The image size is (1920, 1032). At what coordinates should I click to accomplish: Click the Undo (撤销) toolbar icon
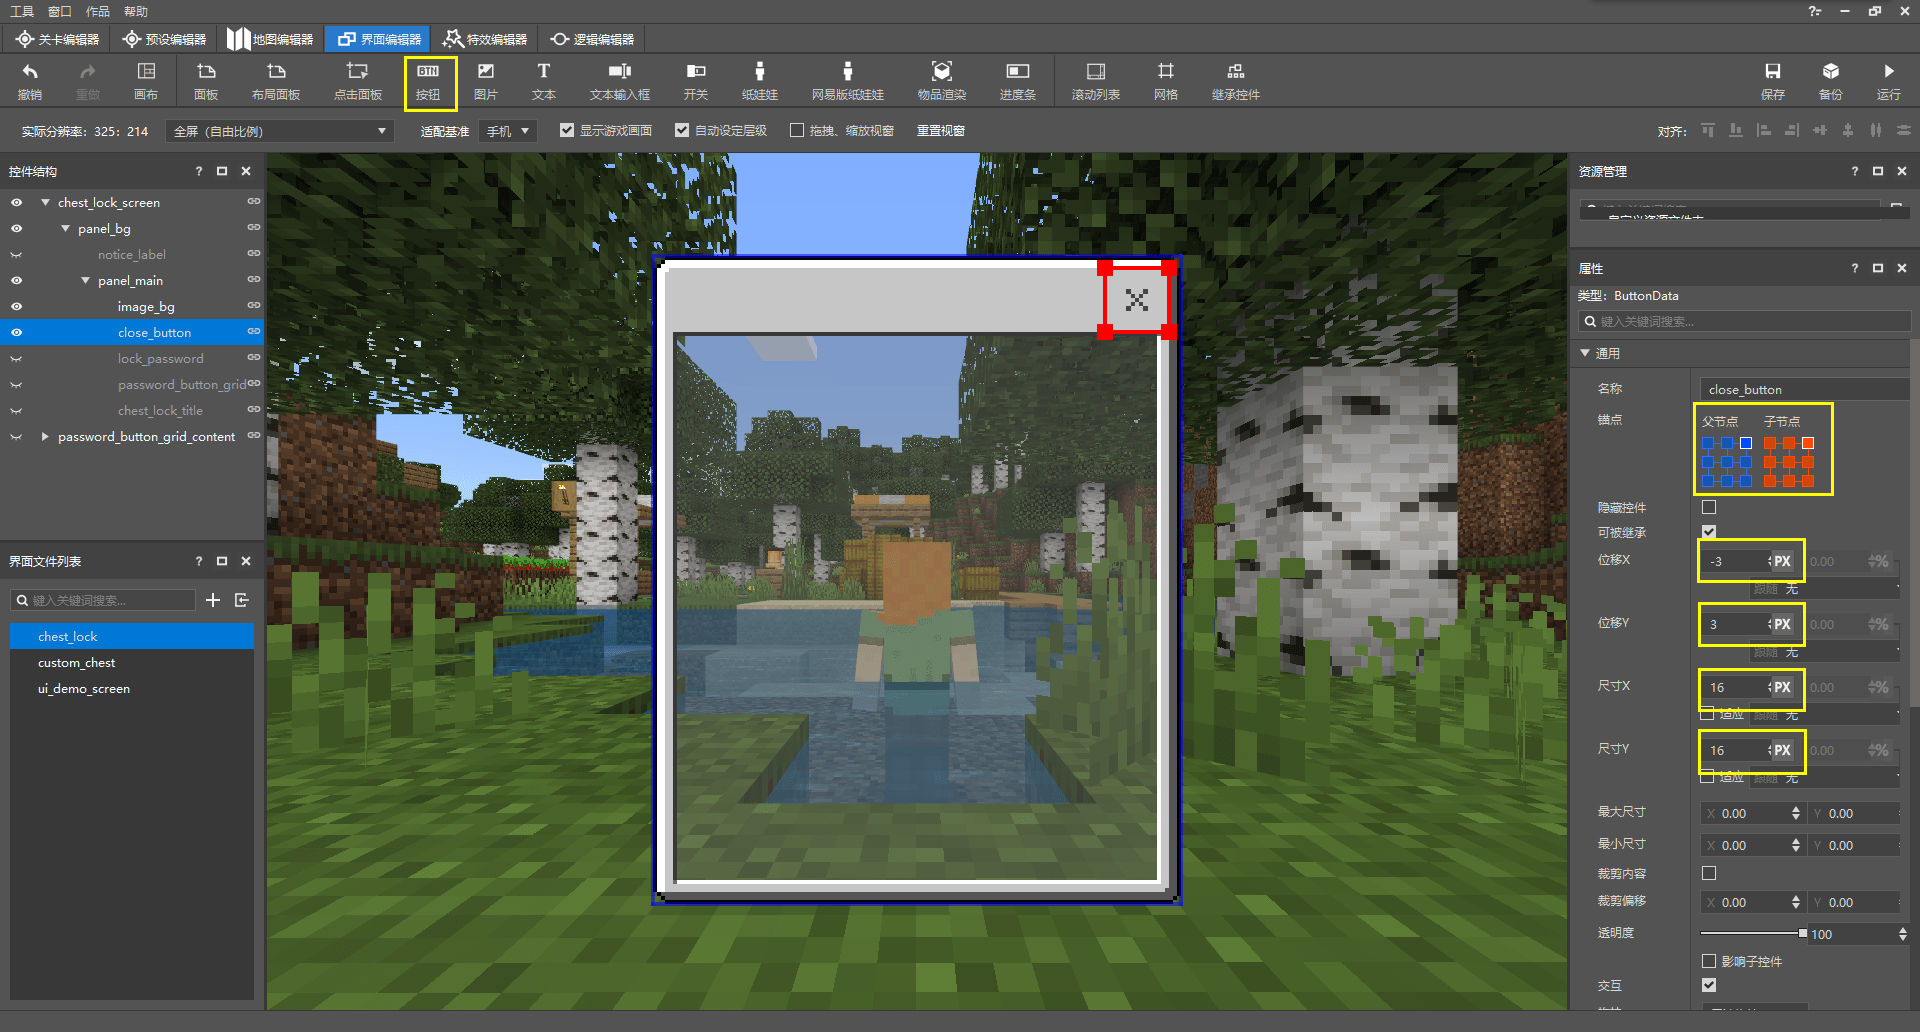[30, 81]
